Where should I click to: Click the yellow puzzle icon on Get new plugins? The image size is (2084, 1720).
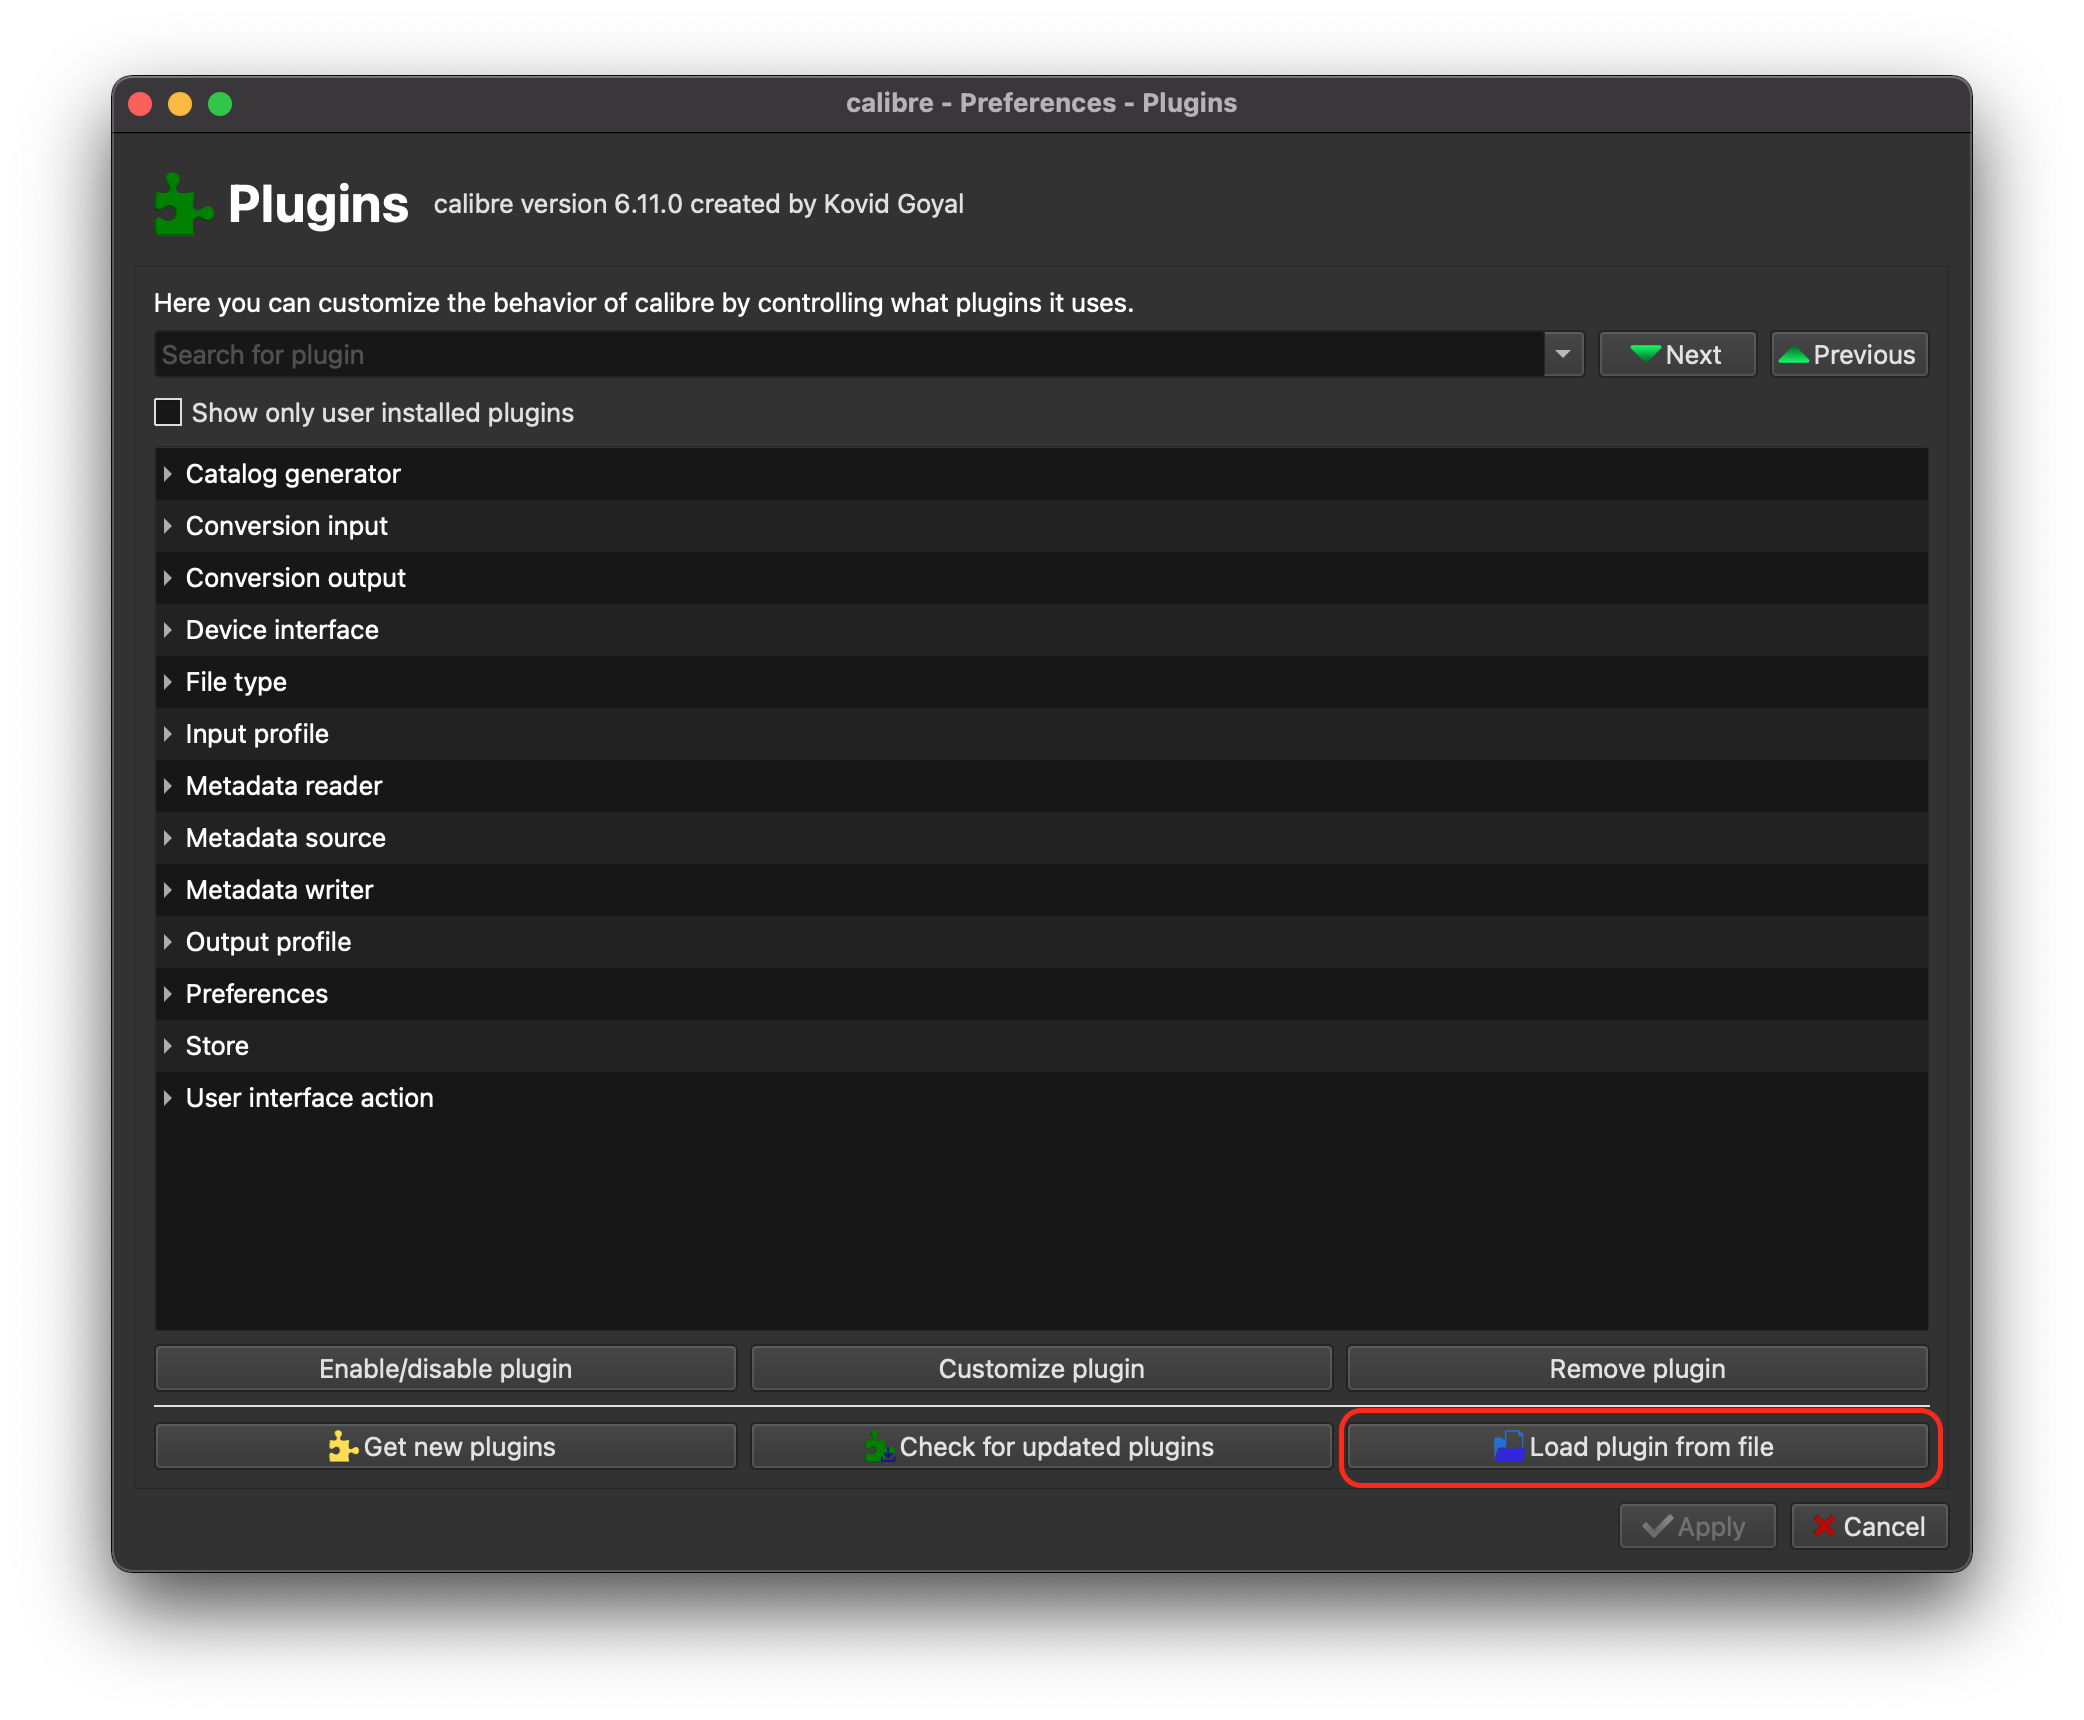(341, 1446)
